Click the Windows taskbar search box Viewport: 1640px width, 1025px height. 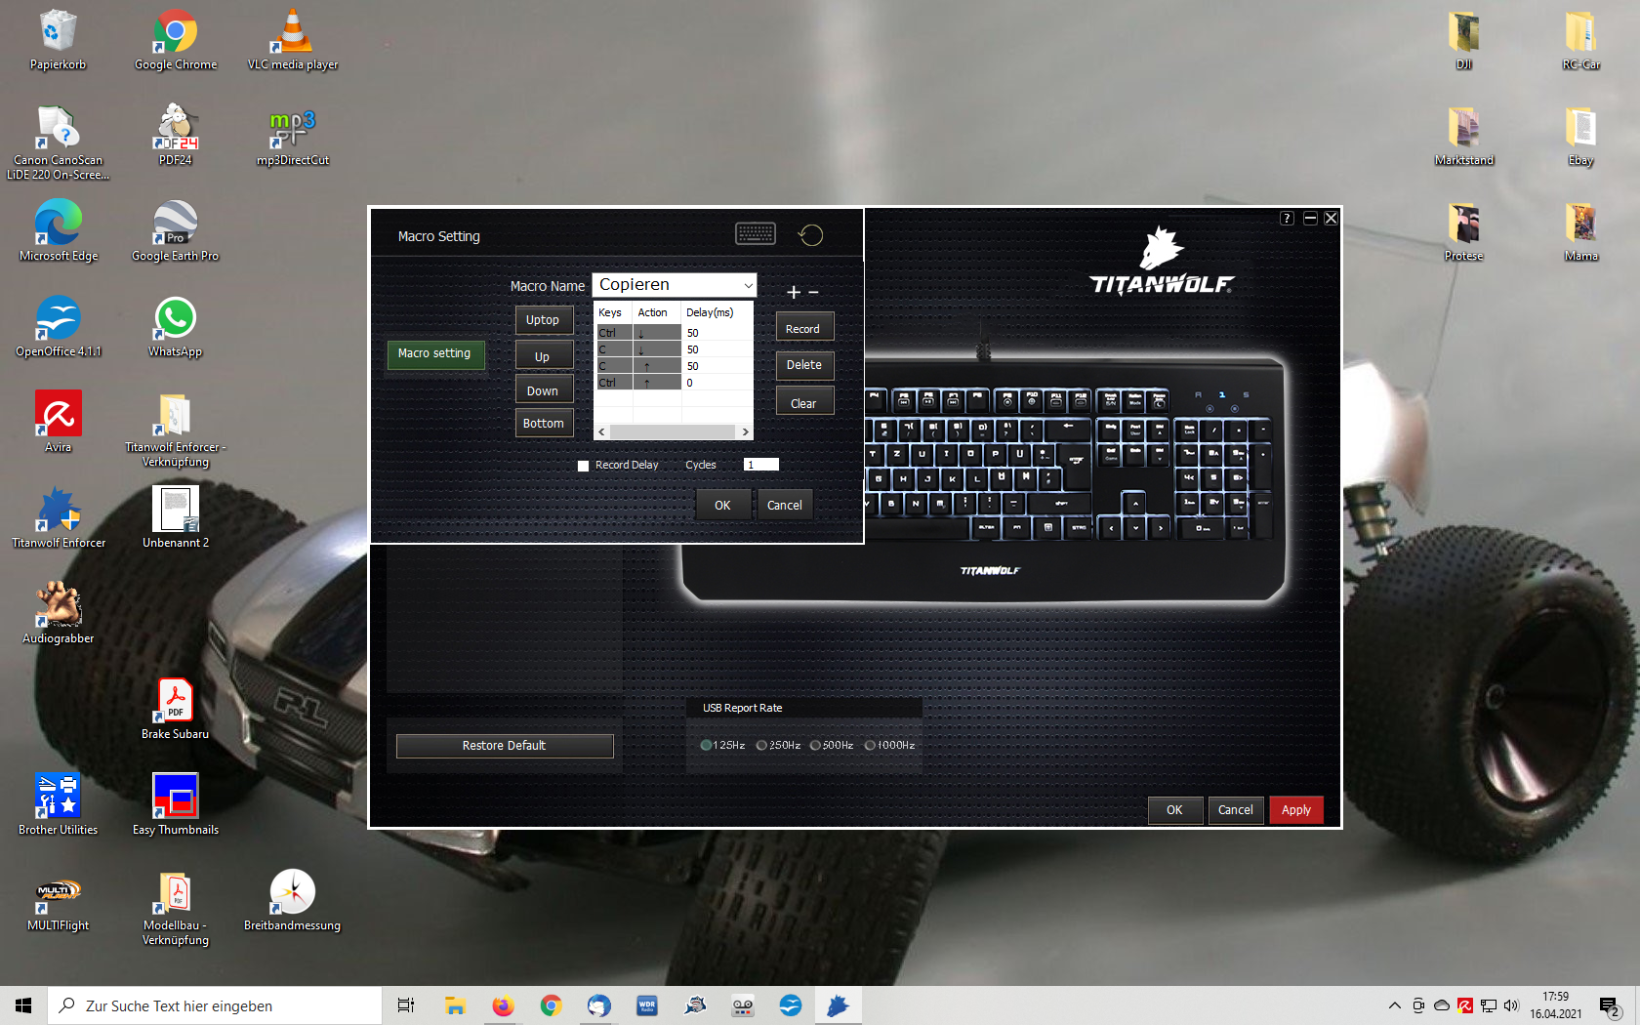[215, 1006]
